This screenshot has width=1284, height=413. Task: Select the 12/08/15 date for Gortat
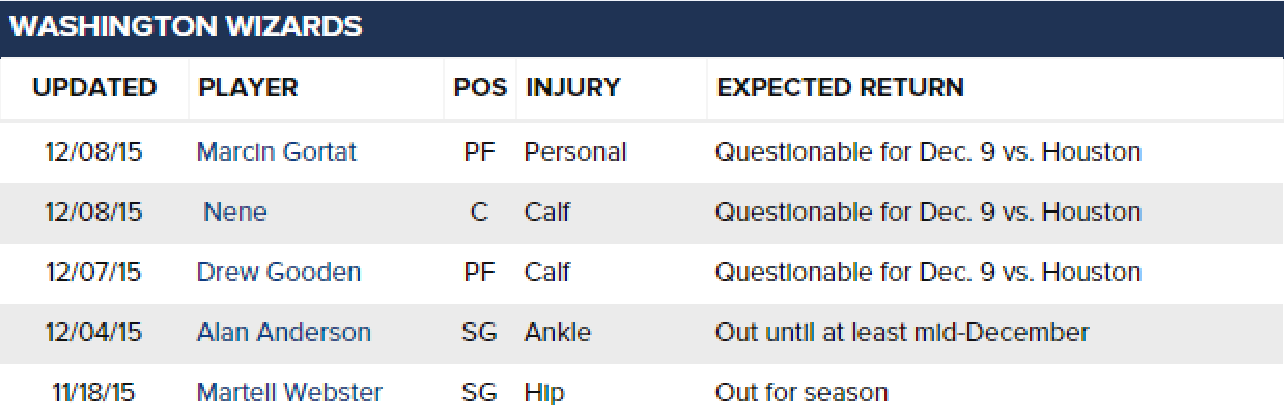(x=94, y=152)
